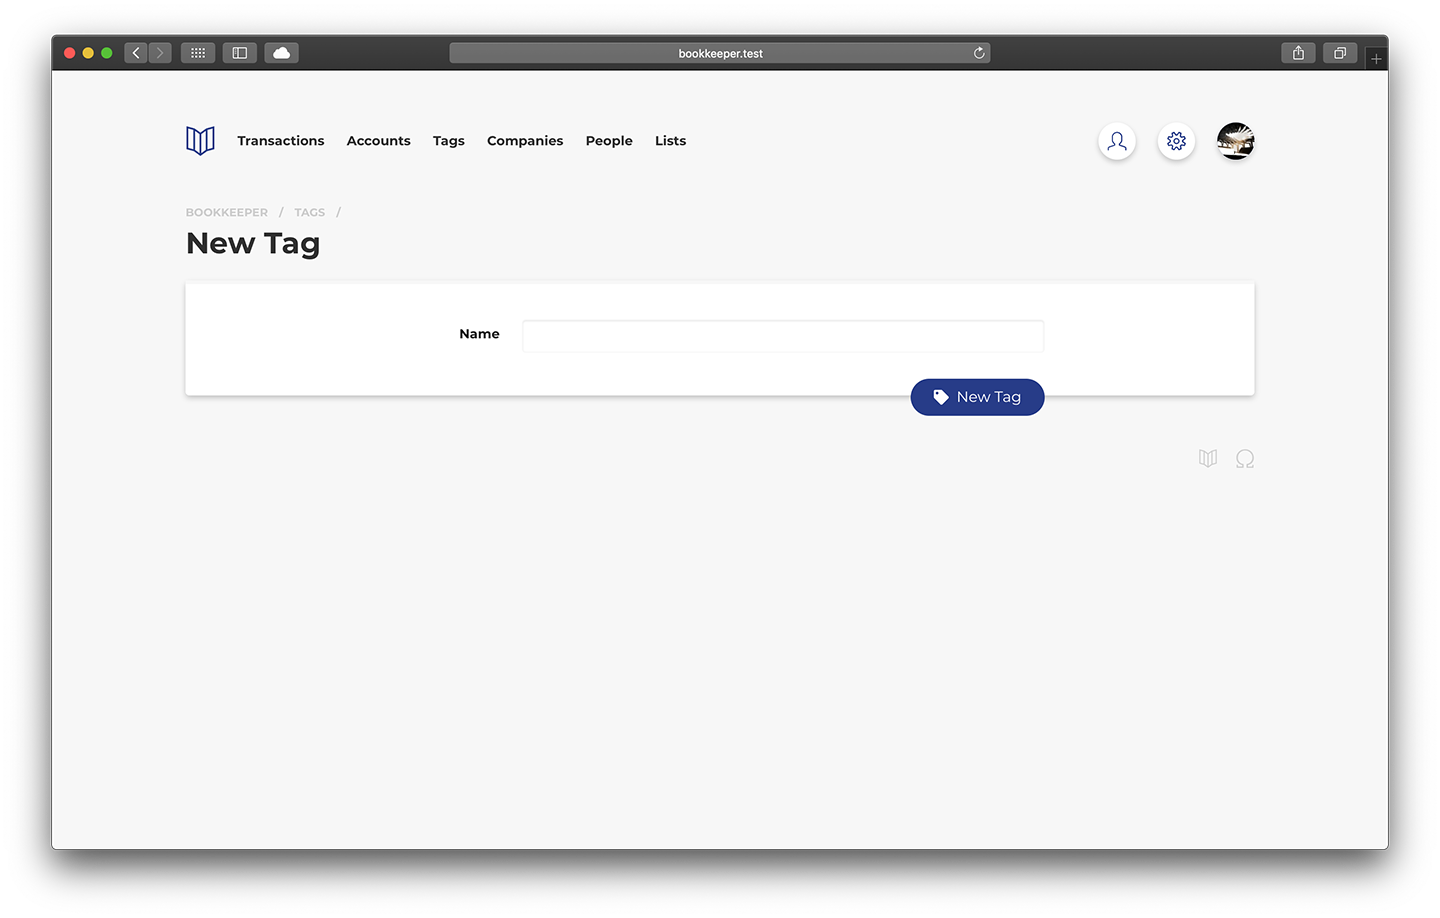Click BOOKKEEPER breadcrumb link
Image resolution: width=1440 pixels, height=918 pixels.
pos(227,212)
